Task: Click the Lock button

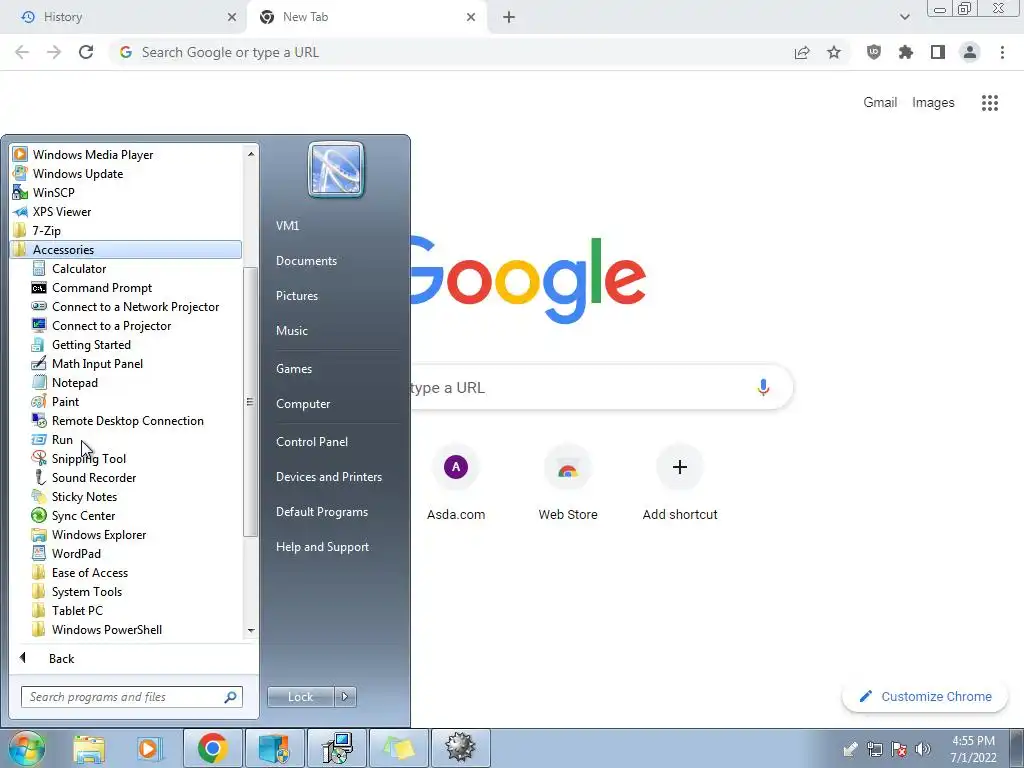Action: (300, 697)
